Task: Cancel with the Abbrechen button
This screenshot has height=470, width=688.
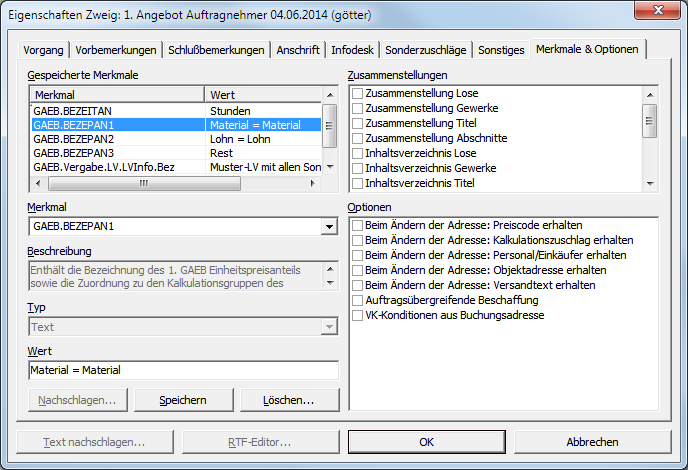Action: point(592,442)
